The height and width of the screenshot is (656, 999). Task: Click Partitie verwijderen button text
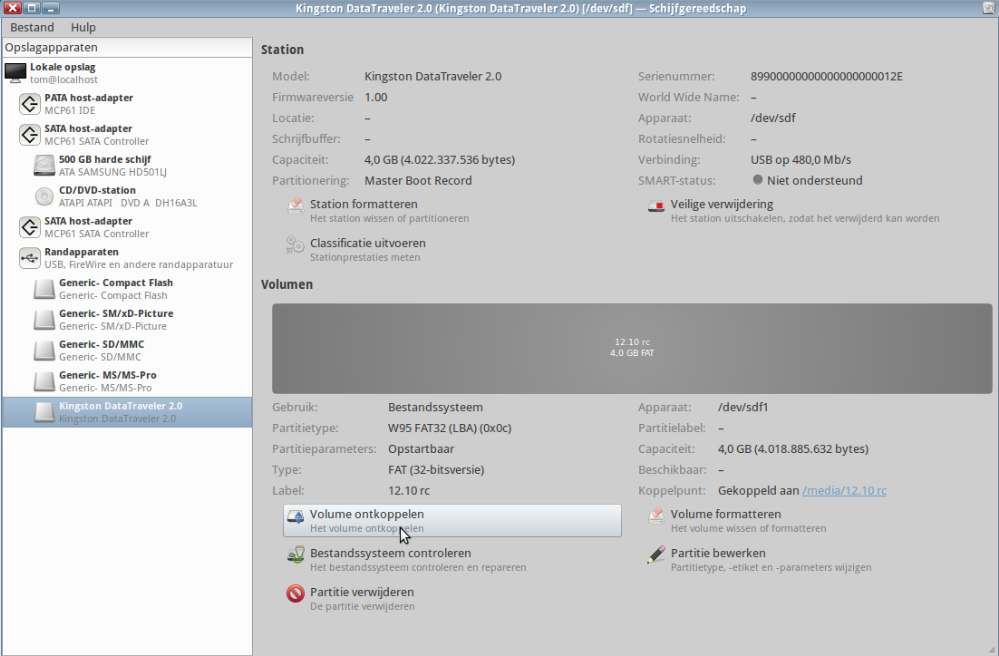[x=362, y=592]
